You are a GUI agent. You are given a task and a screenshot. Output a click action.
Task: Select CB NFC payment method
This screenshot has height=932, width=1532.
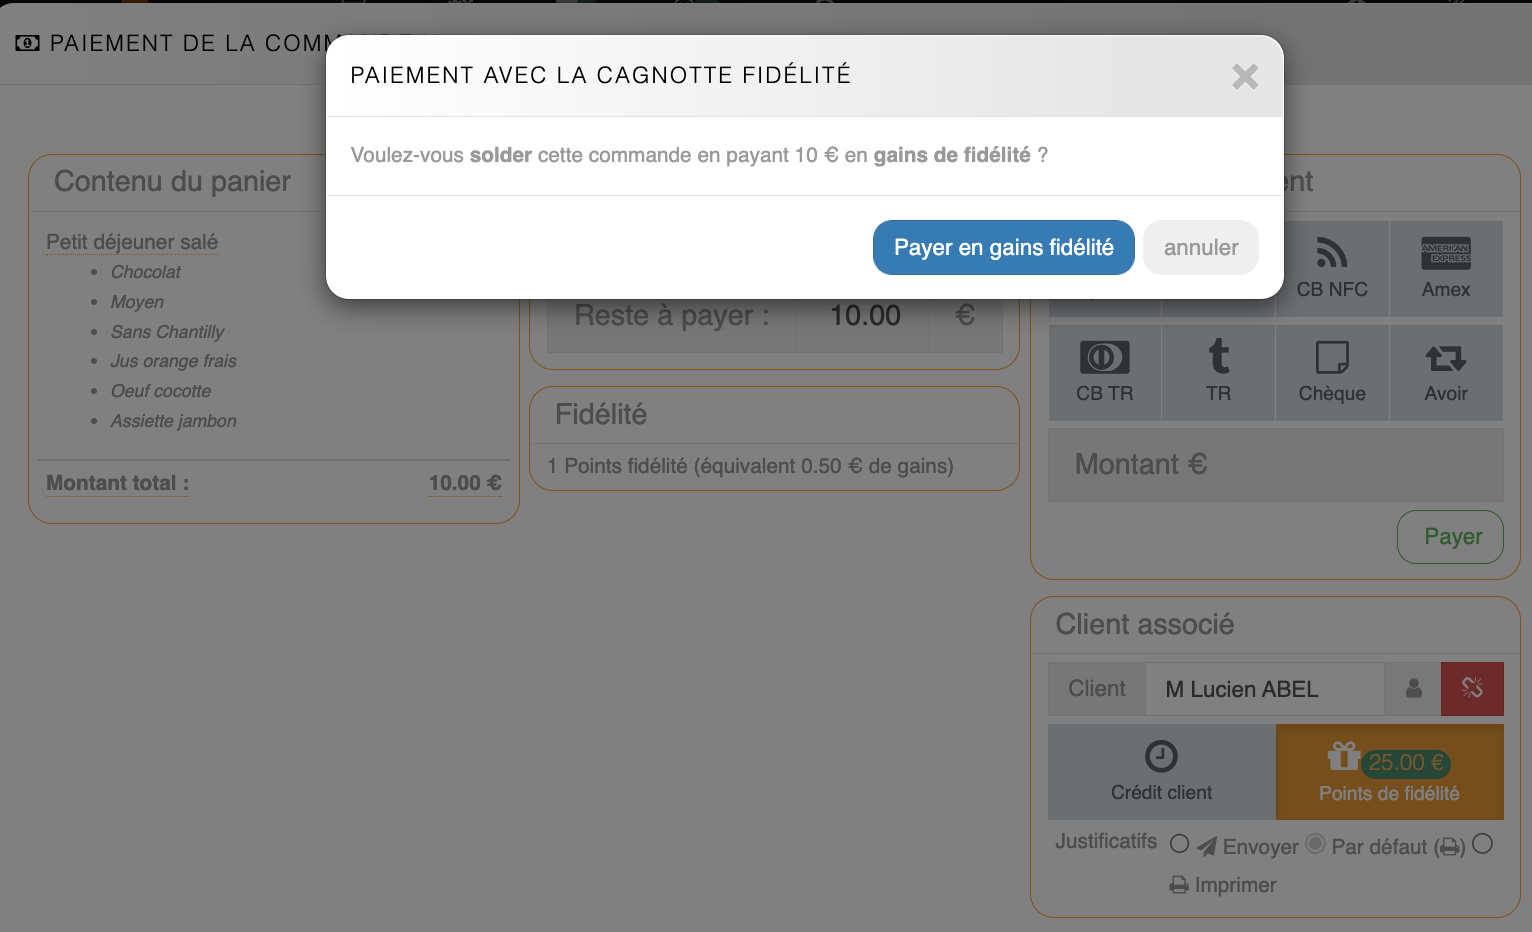[x=1332, y=269]
